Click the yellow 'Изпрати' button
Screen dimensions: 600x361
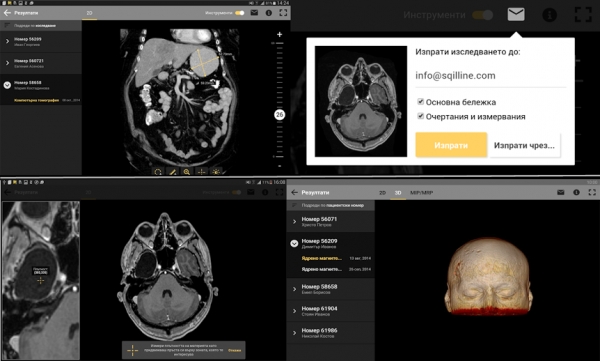(451, 145)
